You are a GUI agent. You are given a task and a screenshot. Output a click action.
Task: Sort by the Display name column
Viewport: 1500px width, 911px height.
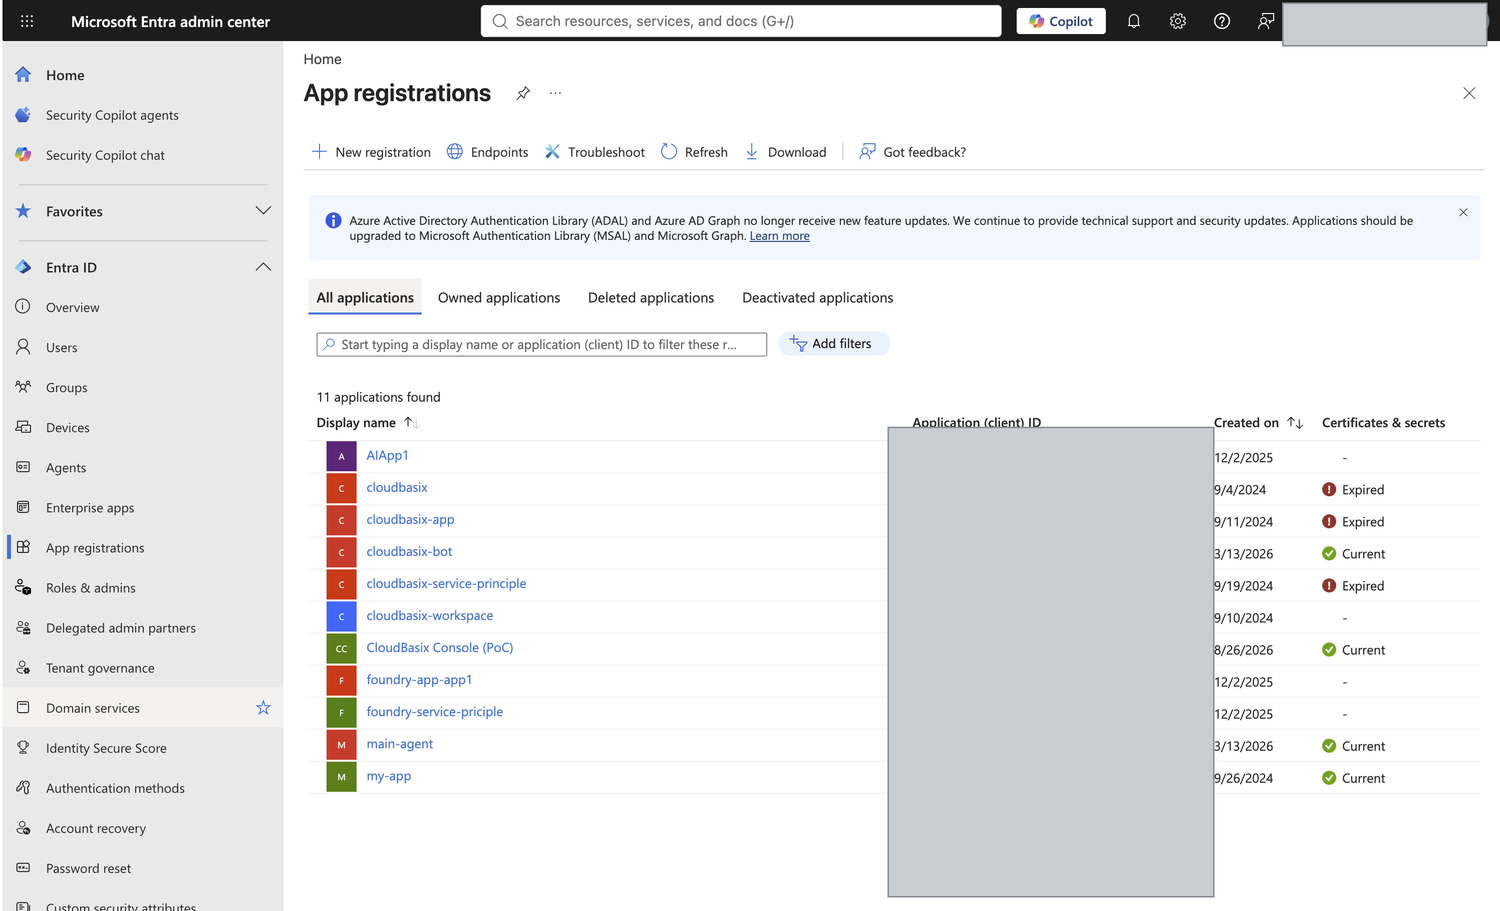pyautogui.click(x=367, y=423)
